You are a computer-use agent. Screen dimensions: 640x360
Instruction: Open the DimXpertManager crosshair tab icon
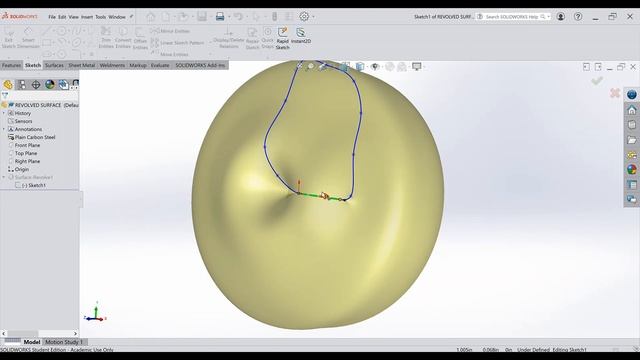(36, 84)
